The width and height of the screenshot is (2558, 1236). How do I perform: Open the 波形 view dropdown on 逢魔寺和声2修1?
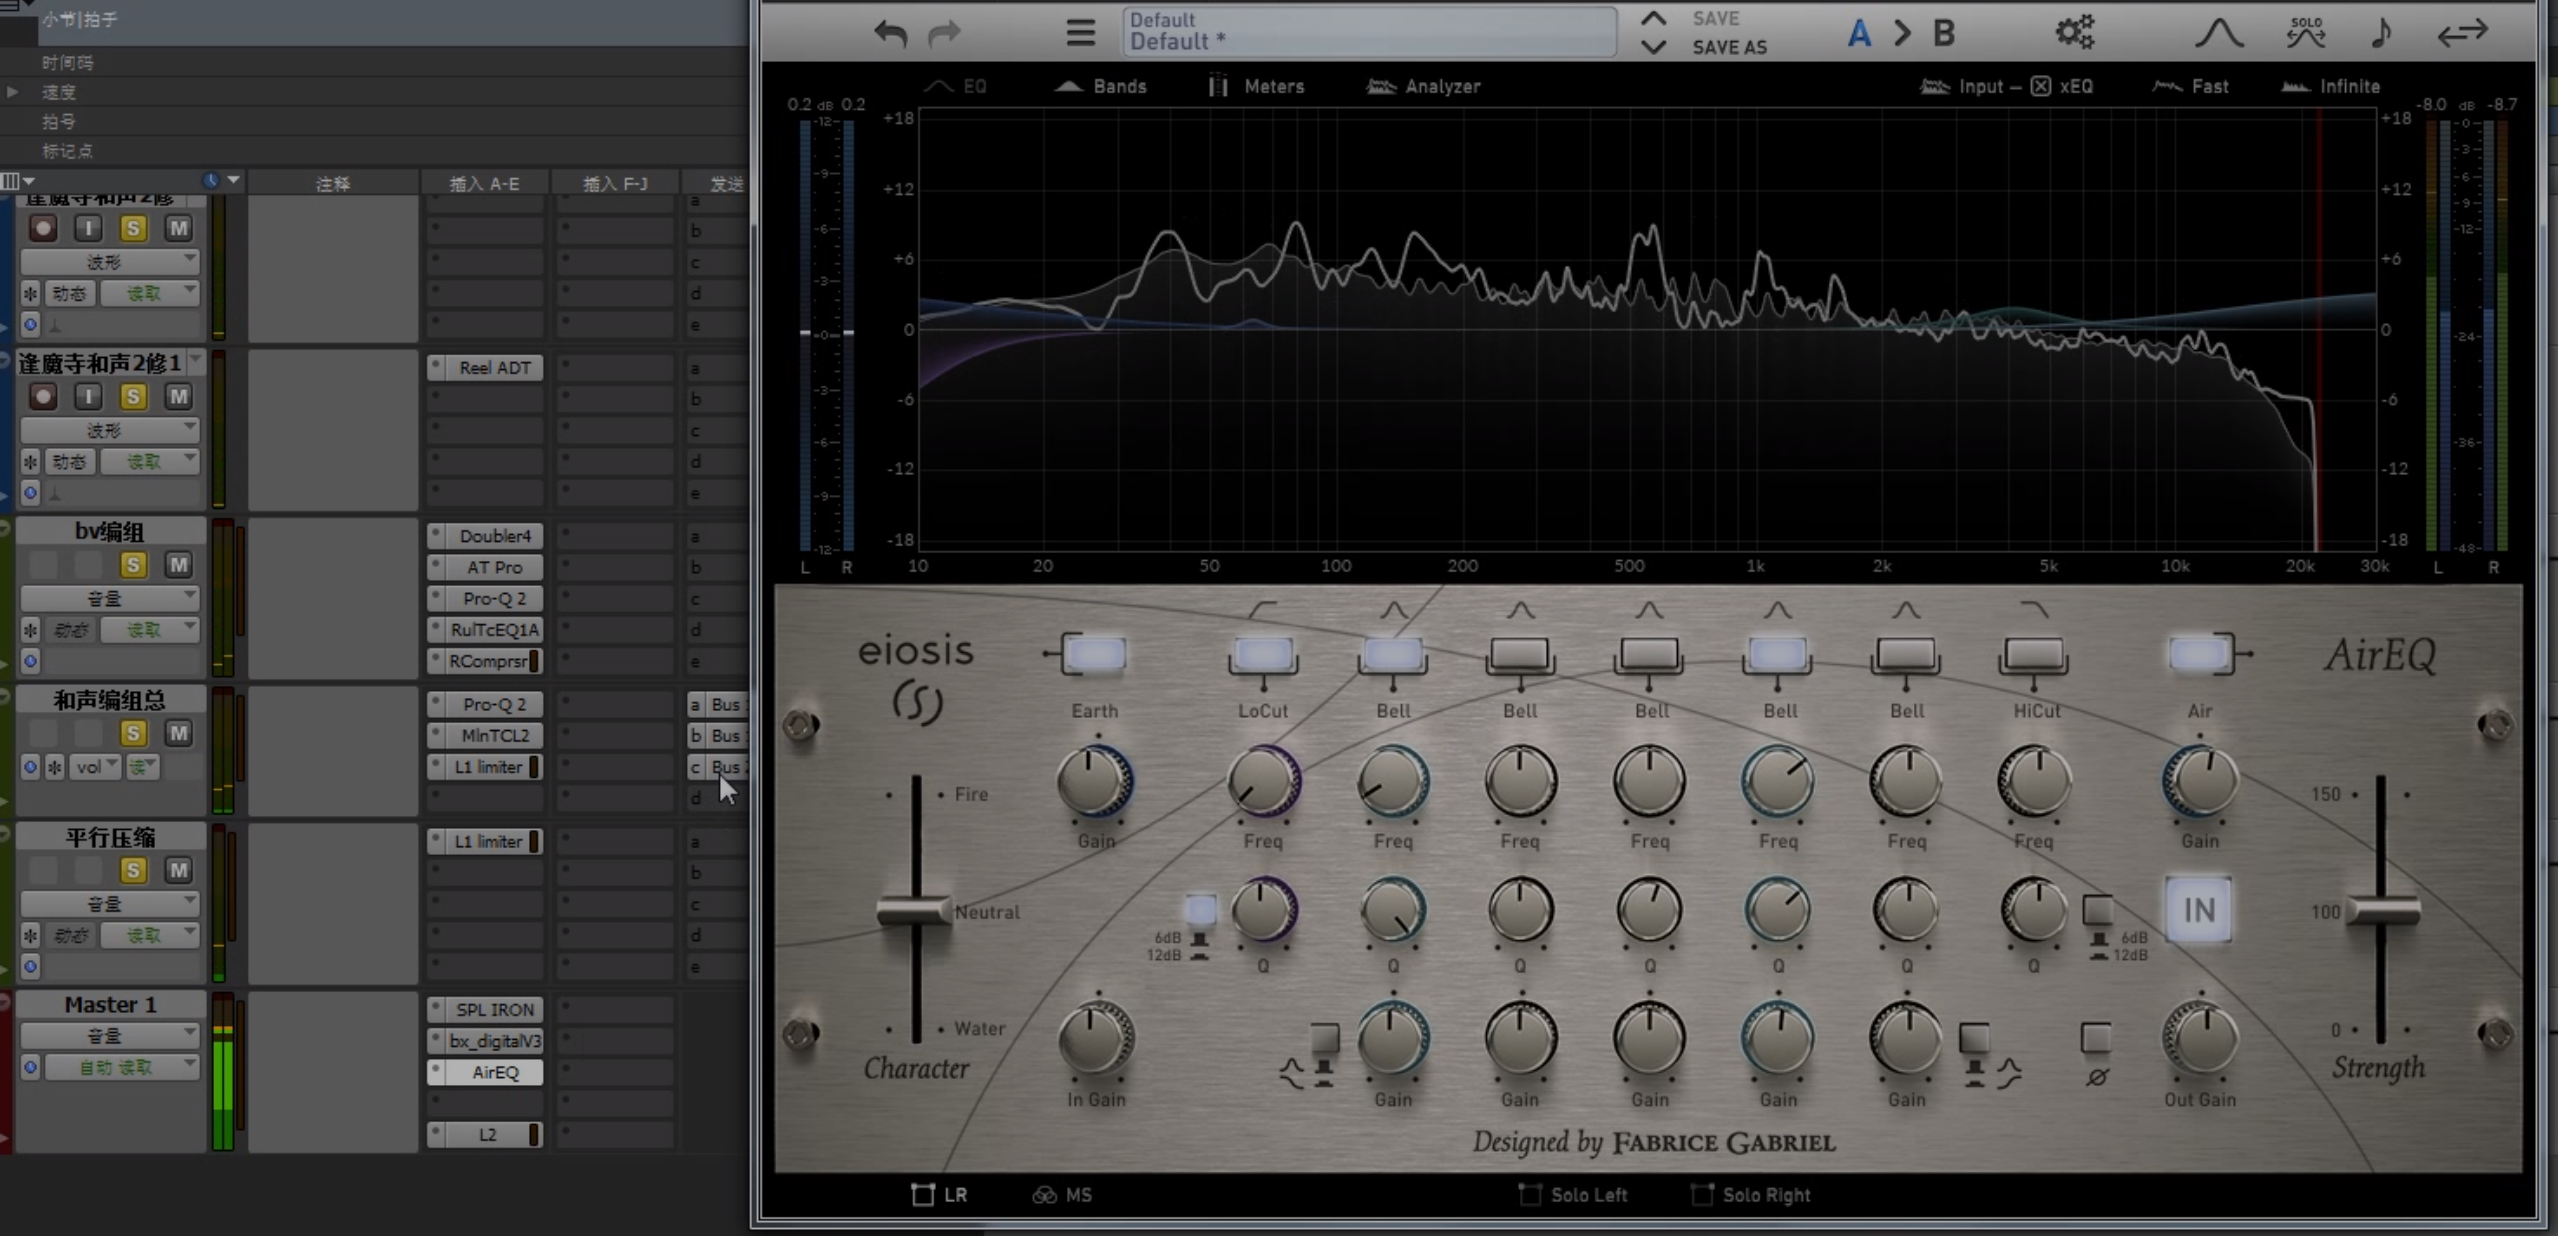pos(110,430)
